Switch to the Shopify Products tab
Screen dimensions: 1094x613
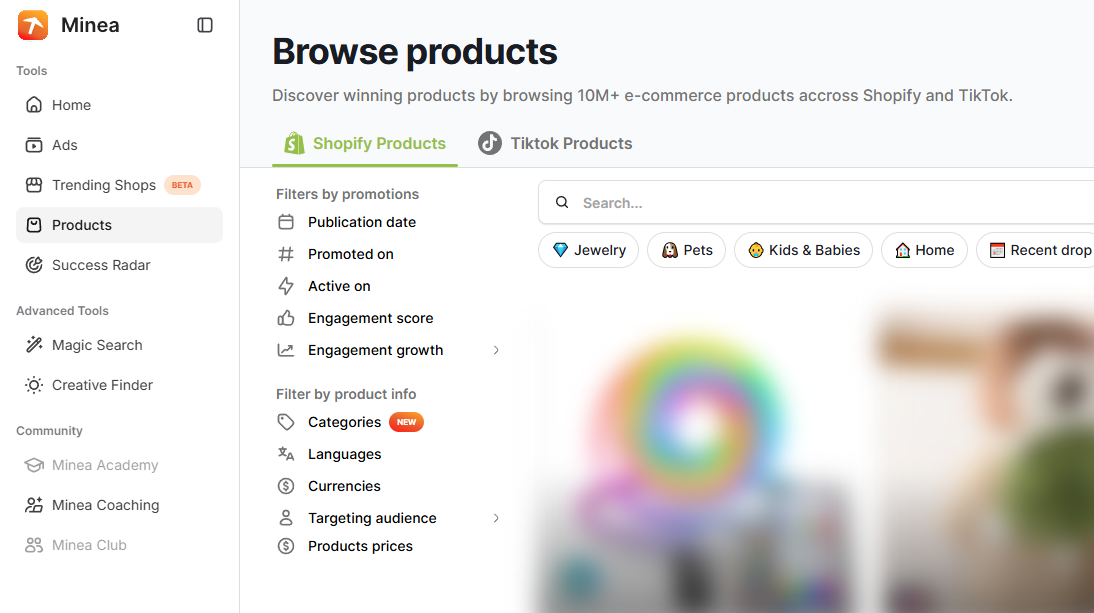365,143
